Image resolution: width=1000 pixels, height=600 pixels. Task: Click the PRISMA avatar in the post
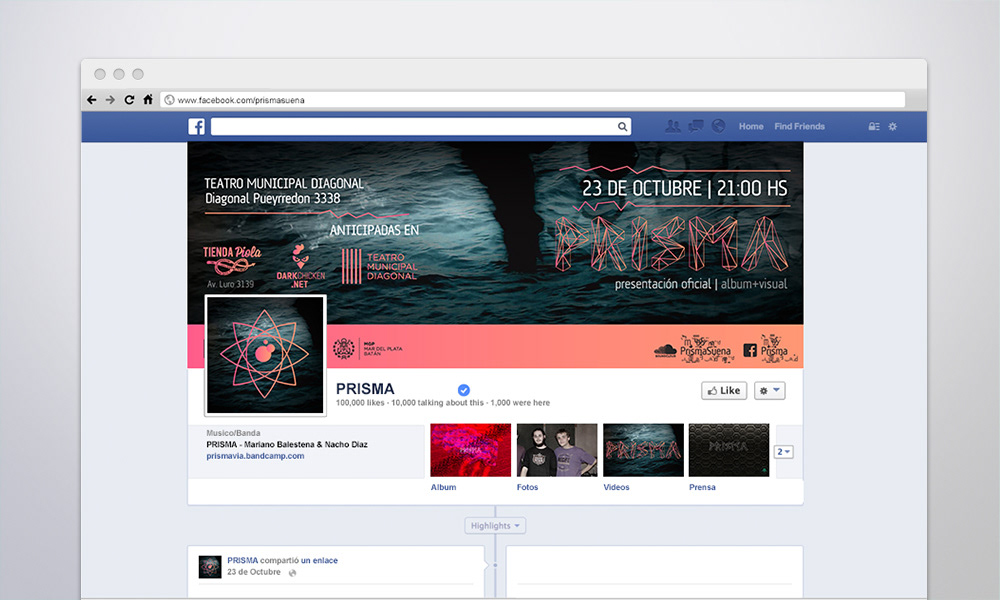[210, 567]
